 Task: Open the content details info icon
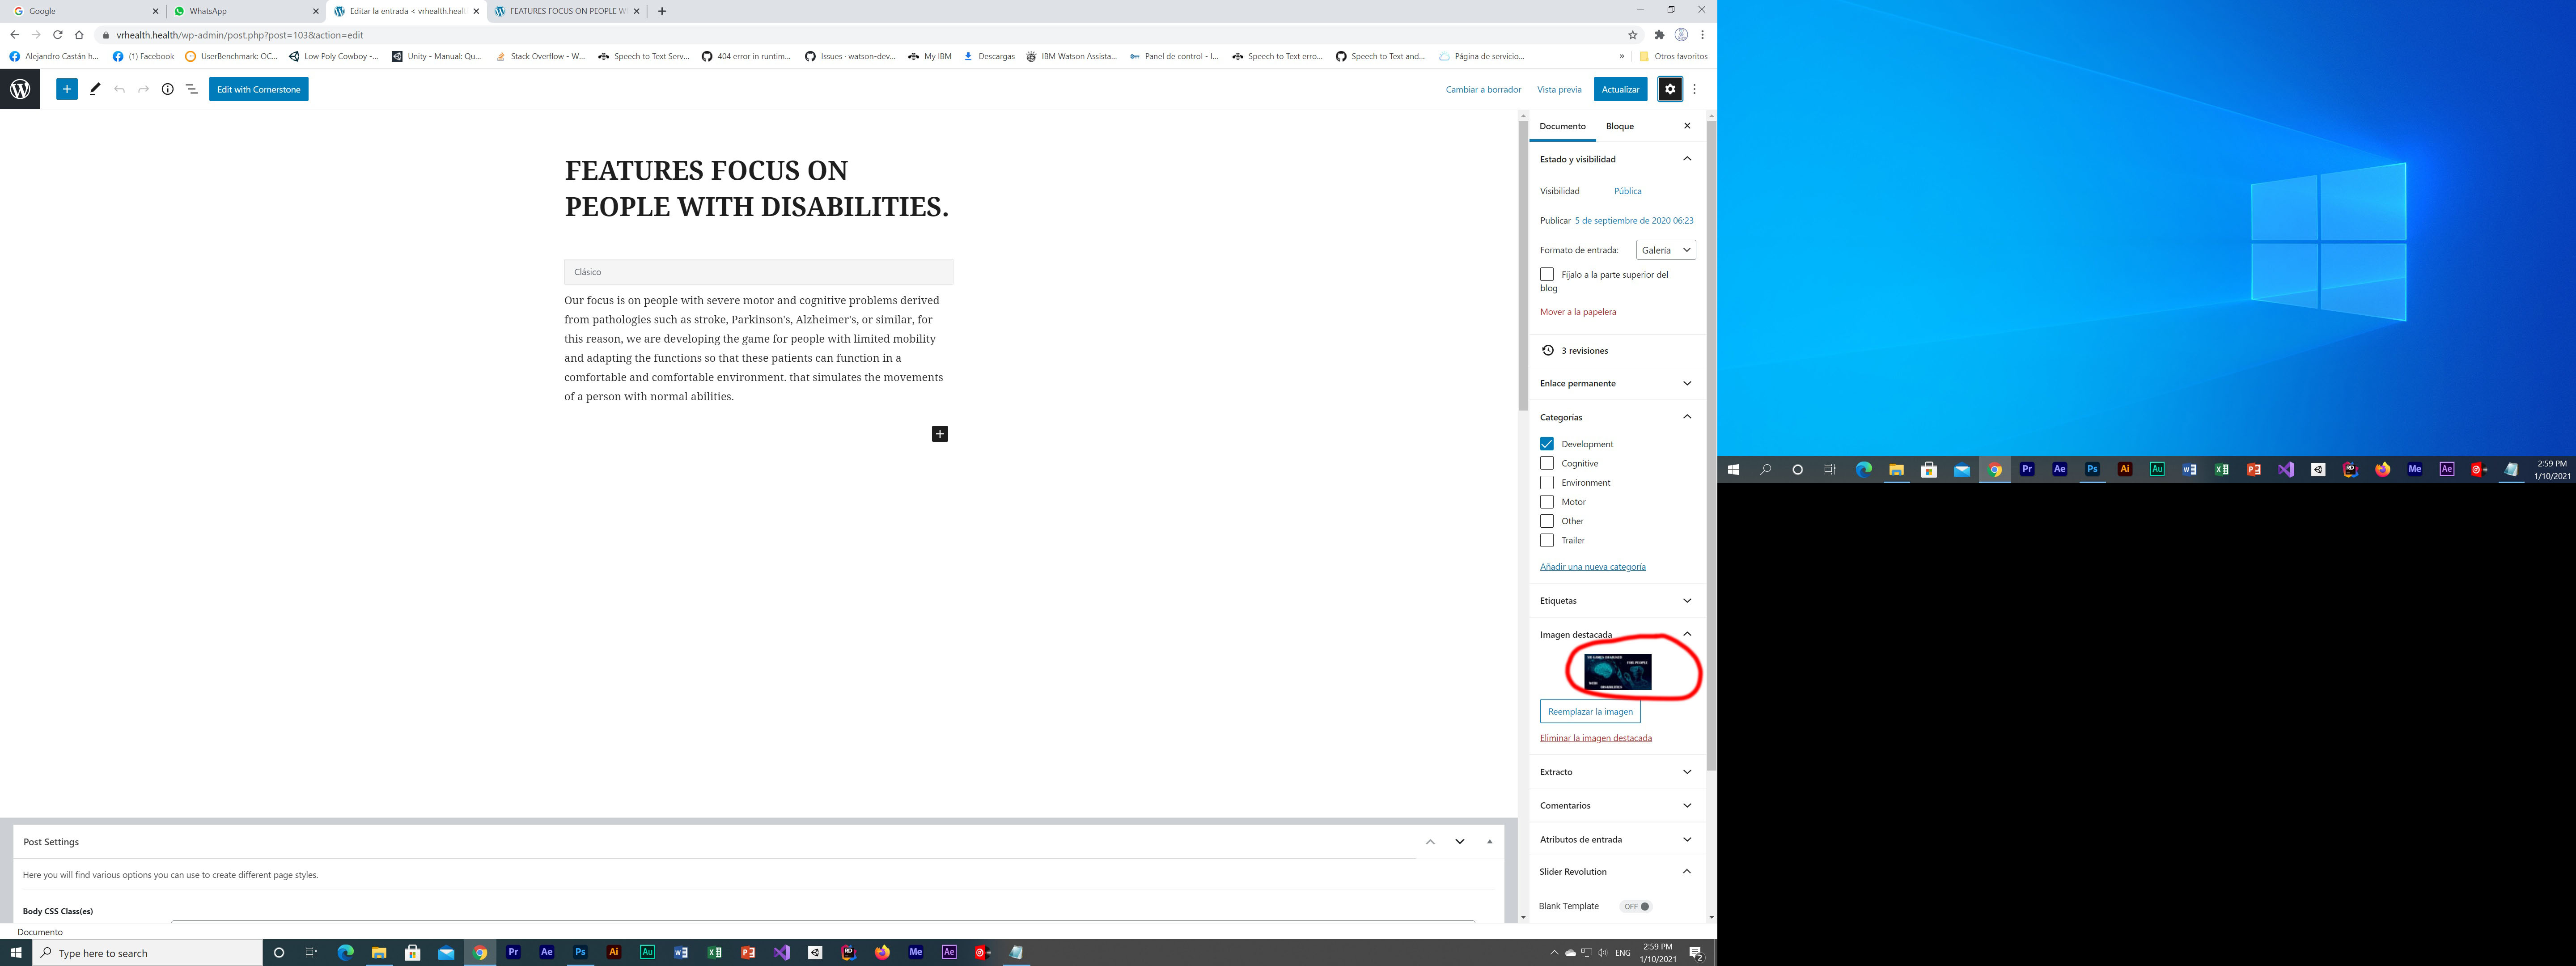click(x=168, y=89)
